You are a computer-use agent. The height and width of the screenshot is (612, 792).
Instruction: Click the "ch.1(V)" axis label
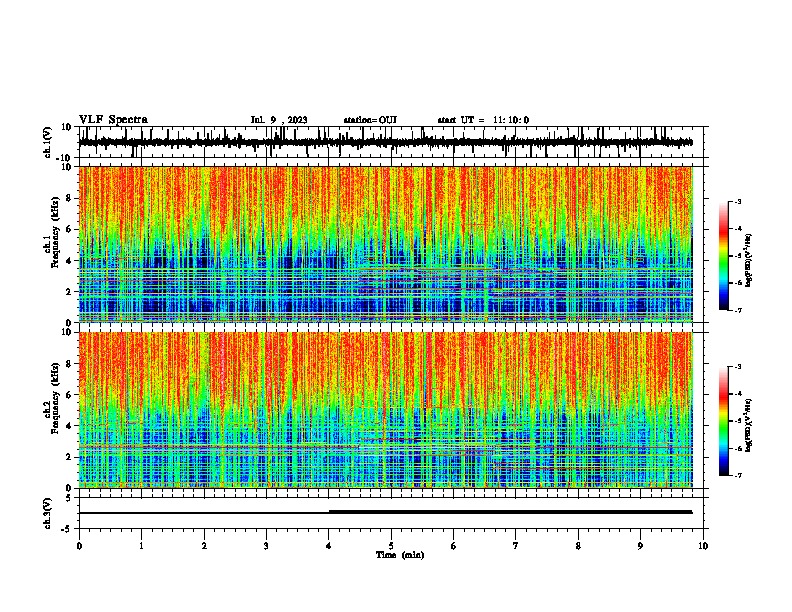(47, 142)
